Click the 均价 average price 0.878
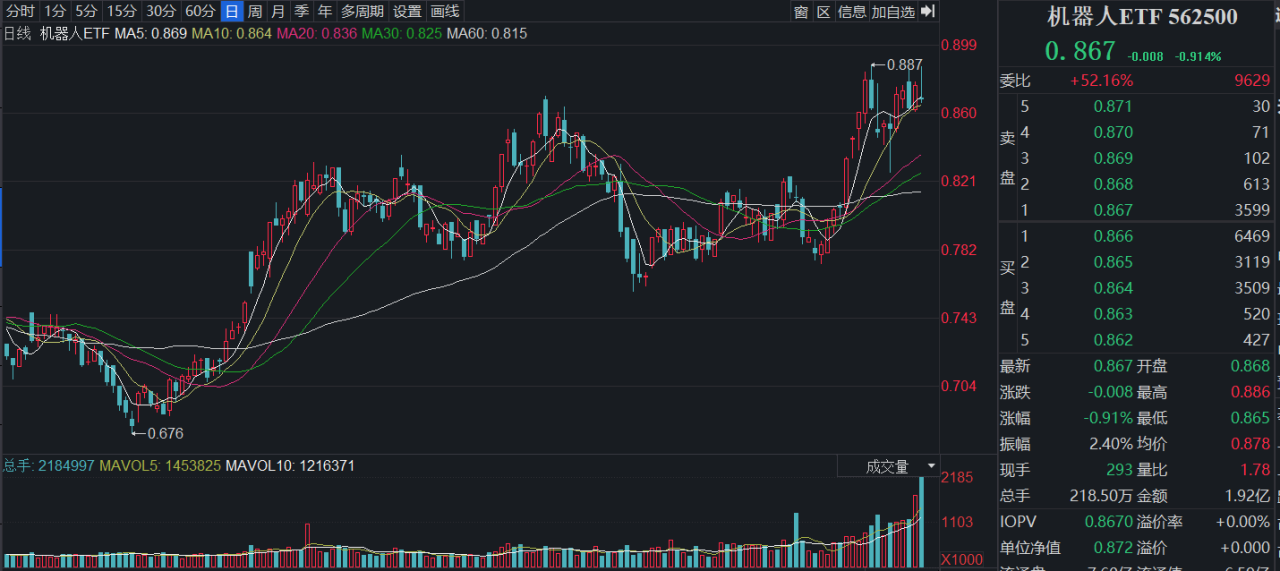This screenshot has height=571, width=1280. [x=1250, y=444]
